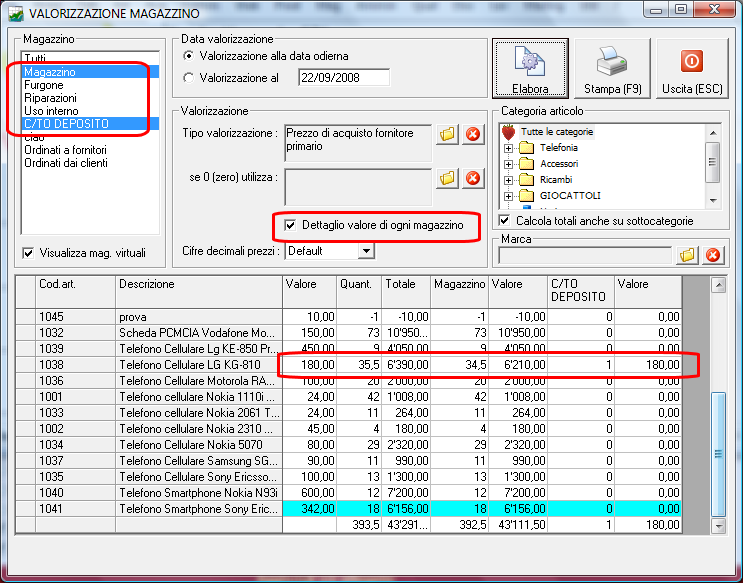The width and height of the screenshot is (743, 583).
Task: Select 'Valorizzazione al' date radio button
Action: click(189, 78)
